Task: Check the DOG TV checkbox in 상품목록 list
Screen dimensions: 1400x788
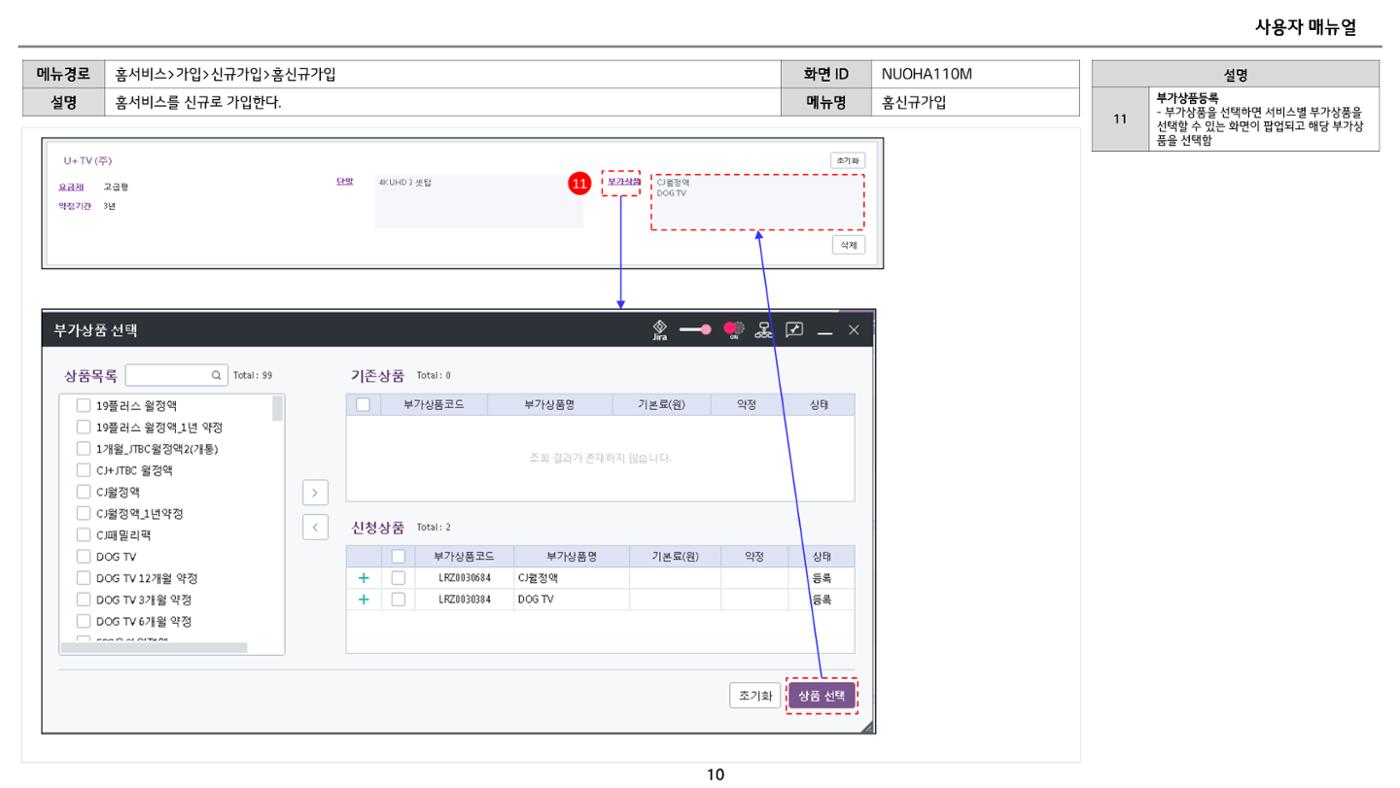Action: coord(84,556)
